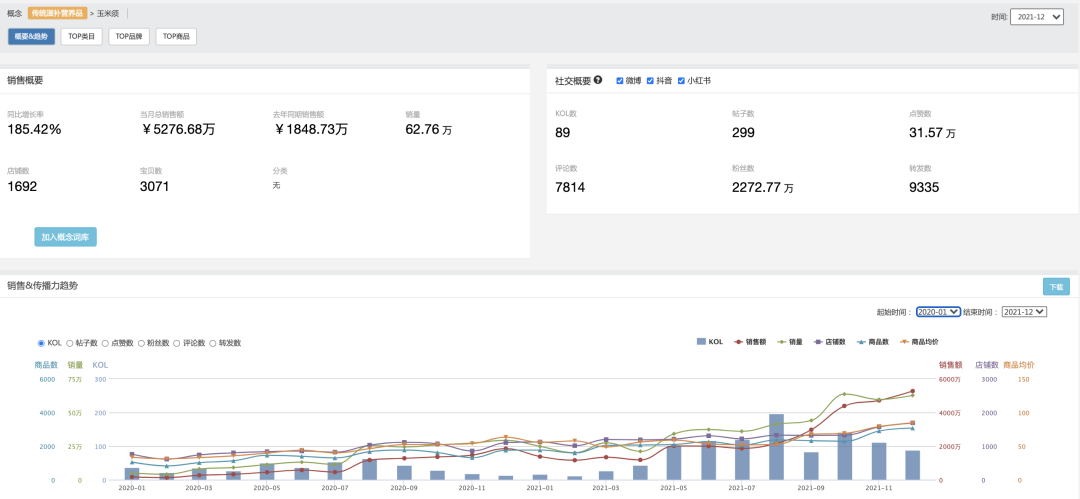Open the 起始时间 2020-01 dropdown
Viewport: 1080px width, 499px height.
pos(938,312)
